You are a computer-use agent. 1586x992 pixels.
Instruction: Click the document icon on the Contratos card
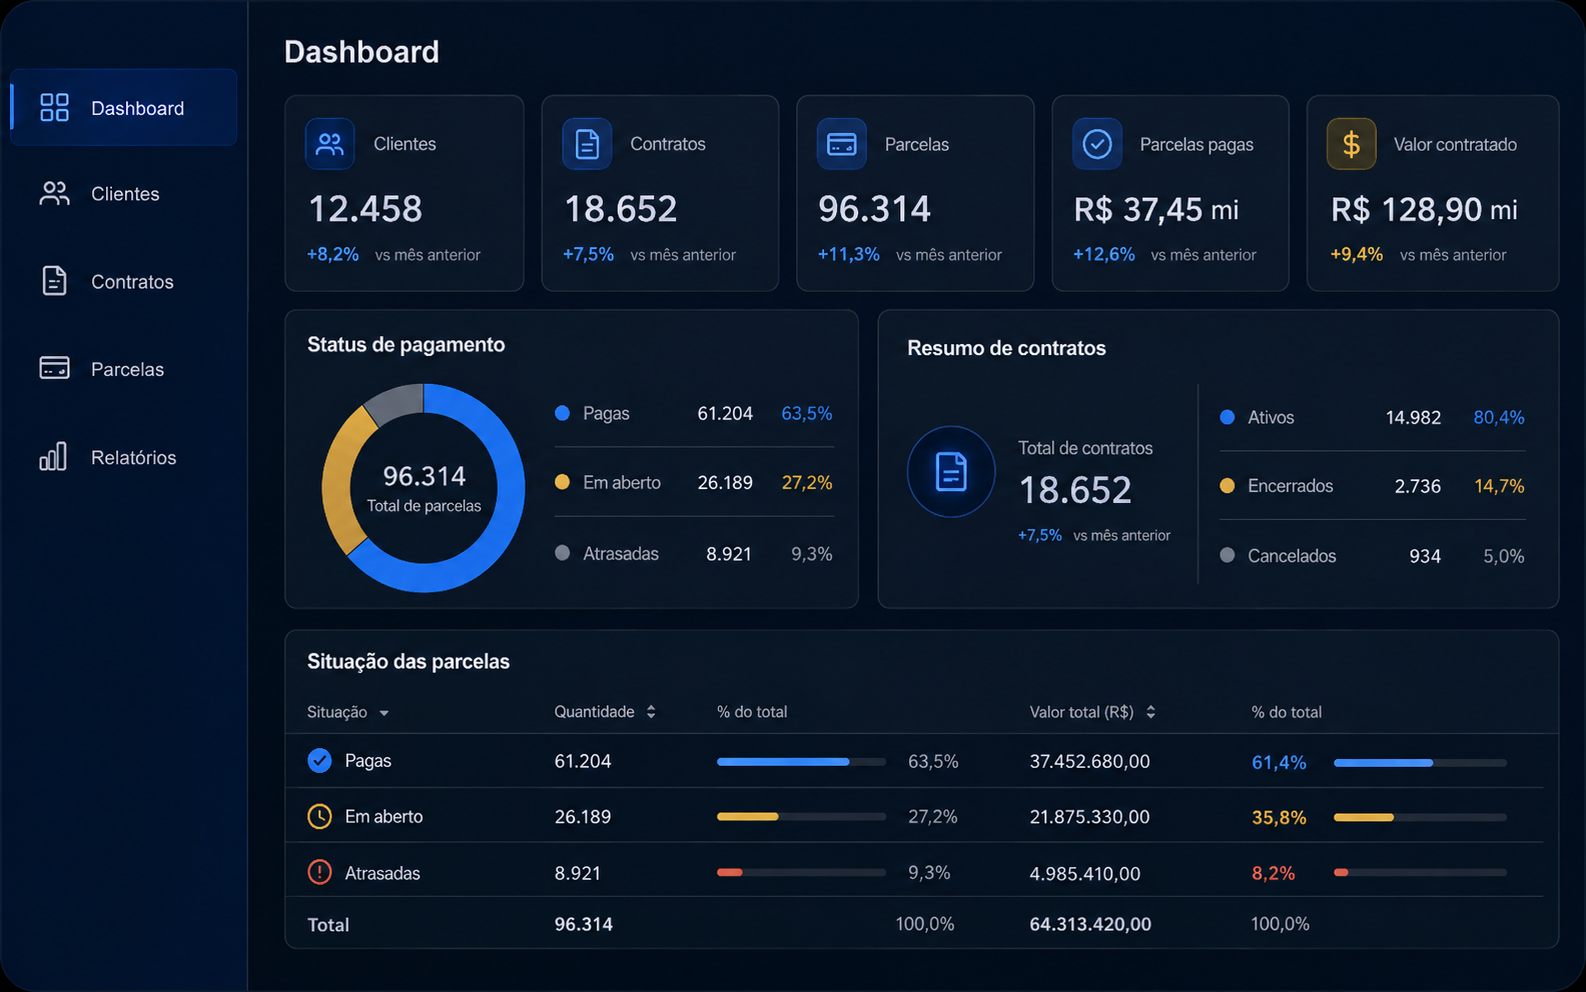(587, 144)
